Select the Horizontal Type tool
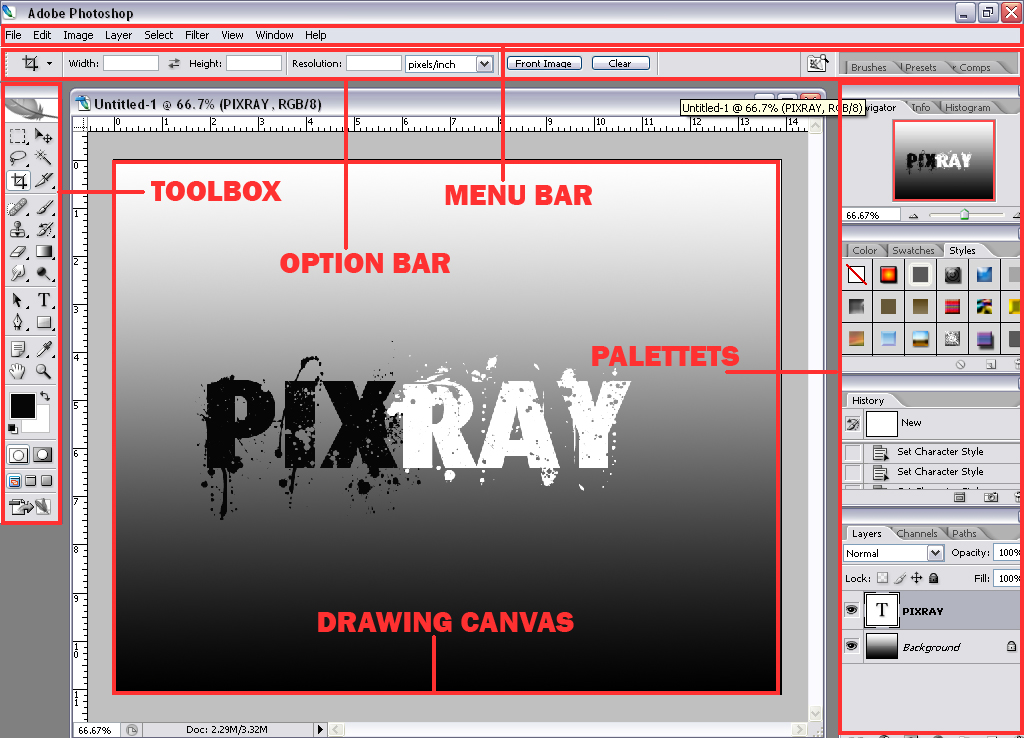This screenshot has height=738, width=1024. coord(43,300)
